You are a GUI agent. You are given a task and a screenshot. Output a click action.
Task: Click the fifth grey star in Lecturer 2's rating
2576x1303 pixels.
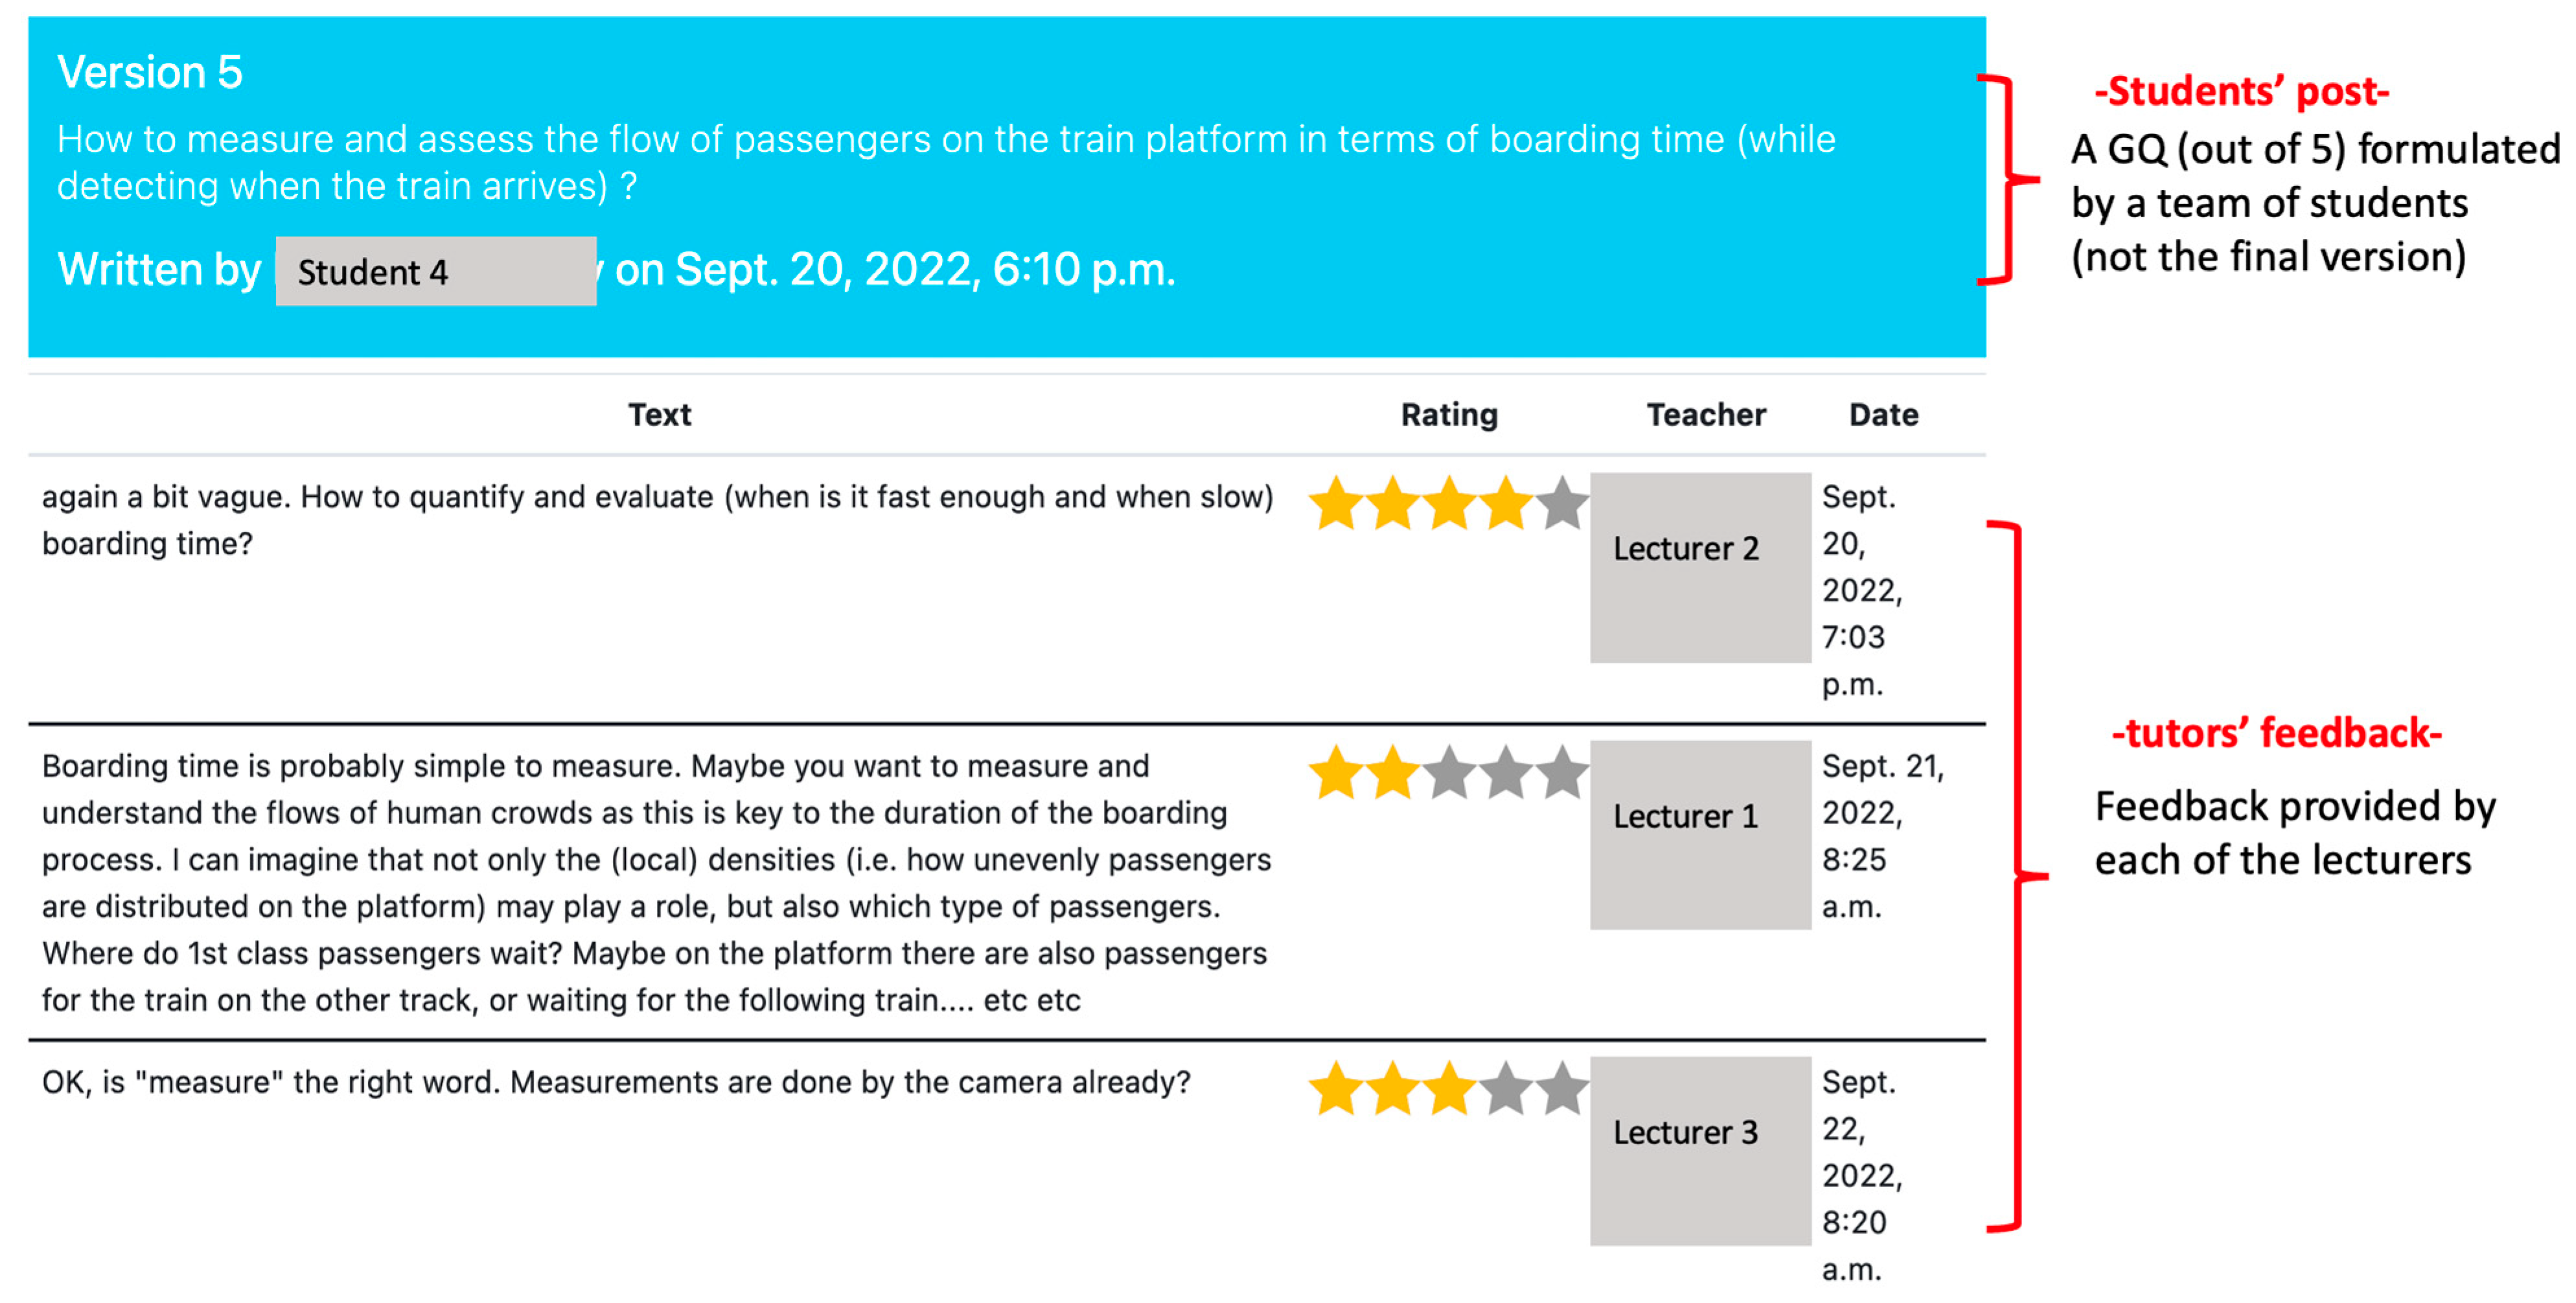[1561, 503]
